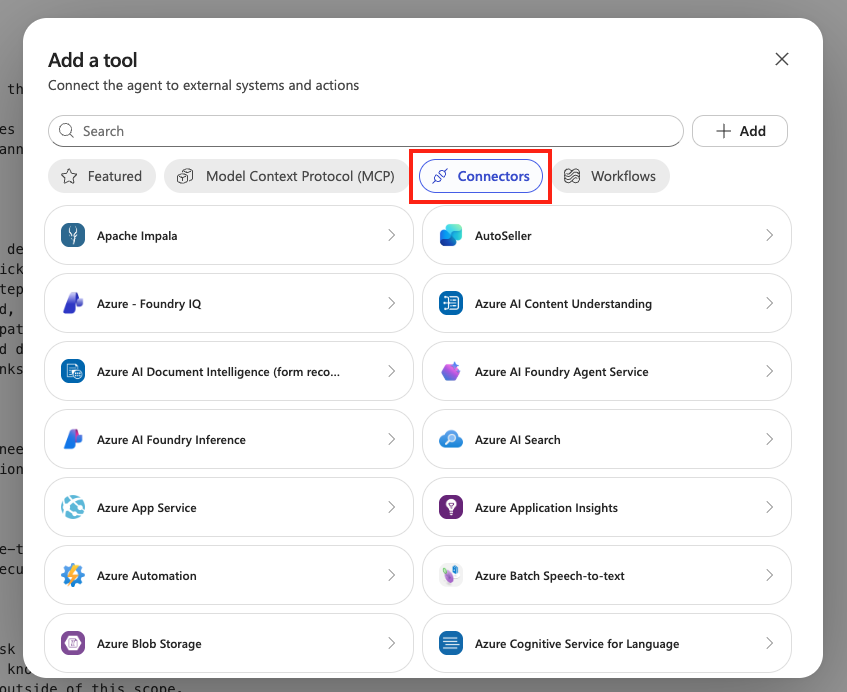Image resolution: width=847 pixels, height=692 pixels.
Task: Click the Azure Batch Speech-to-text icon
Action: click(451, 576)
